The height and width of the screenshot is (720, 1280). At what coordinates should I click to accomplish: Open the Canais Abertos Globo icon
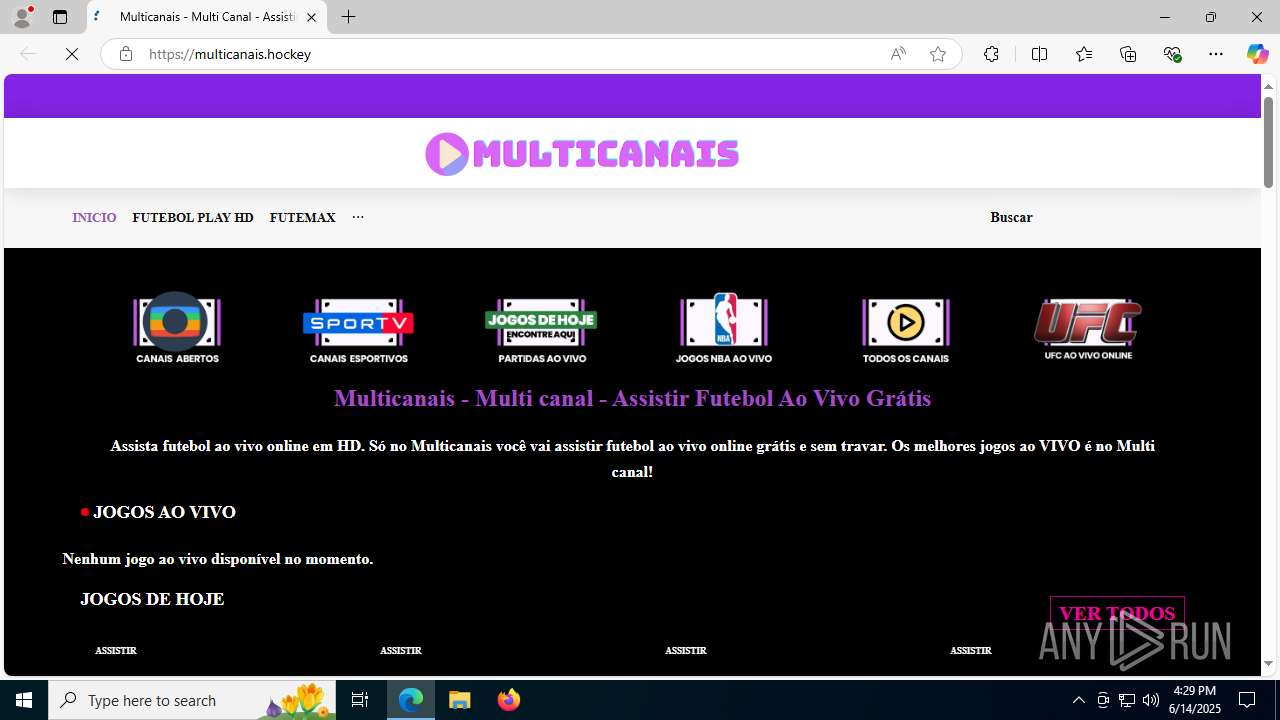(177, 328)
